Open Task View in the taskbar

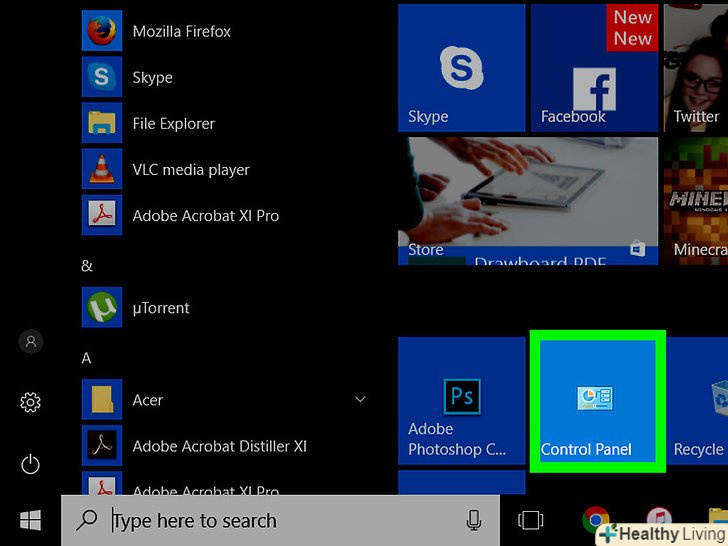(530, 520)
